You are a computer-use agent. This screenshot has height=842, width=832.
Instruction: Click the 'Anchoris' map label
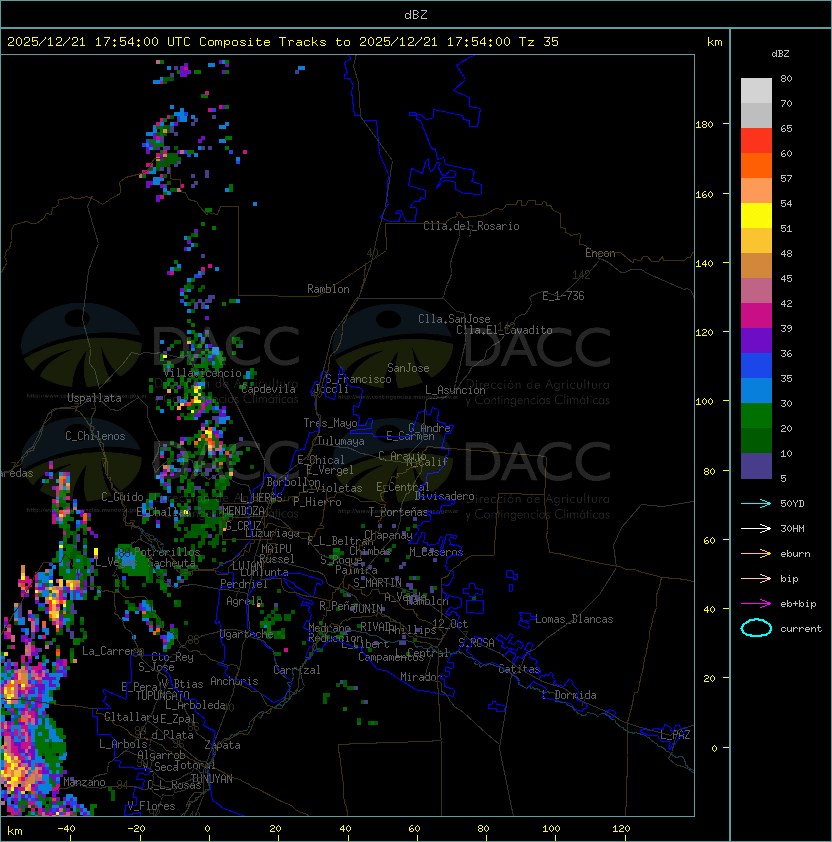click(234, 681)
